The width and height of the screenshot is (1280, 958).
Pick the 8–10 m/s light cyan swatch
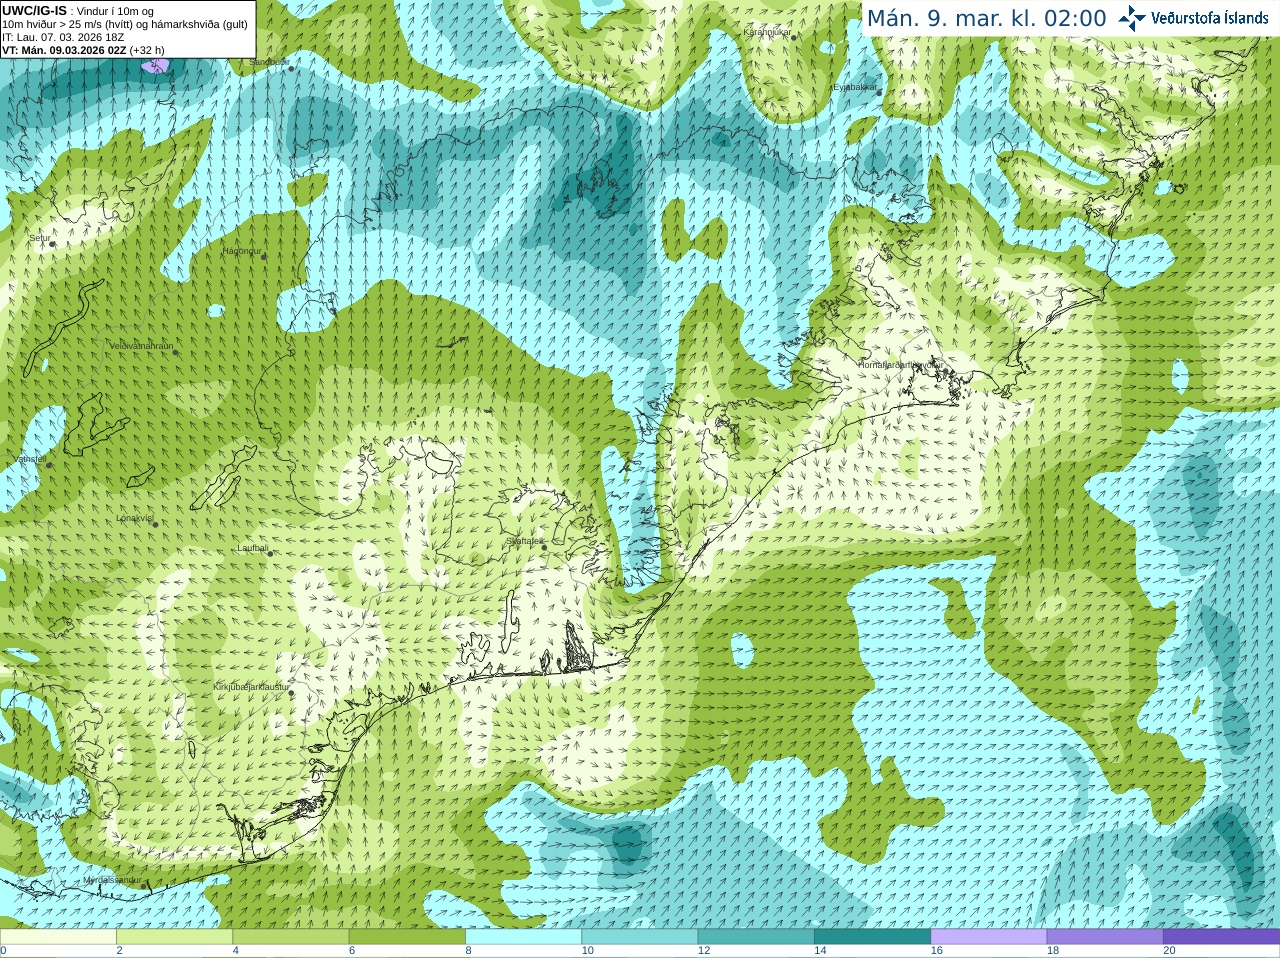tap(524, 936)
